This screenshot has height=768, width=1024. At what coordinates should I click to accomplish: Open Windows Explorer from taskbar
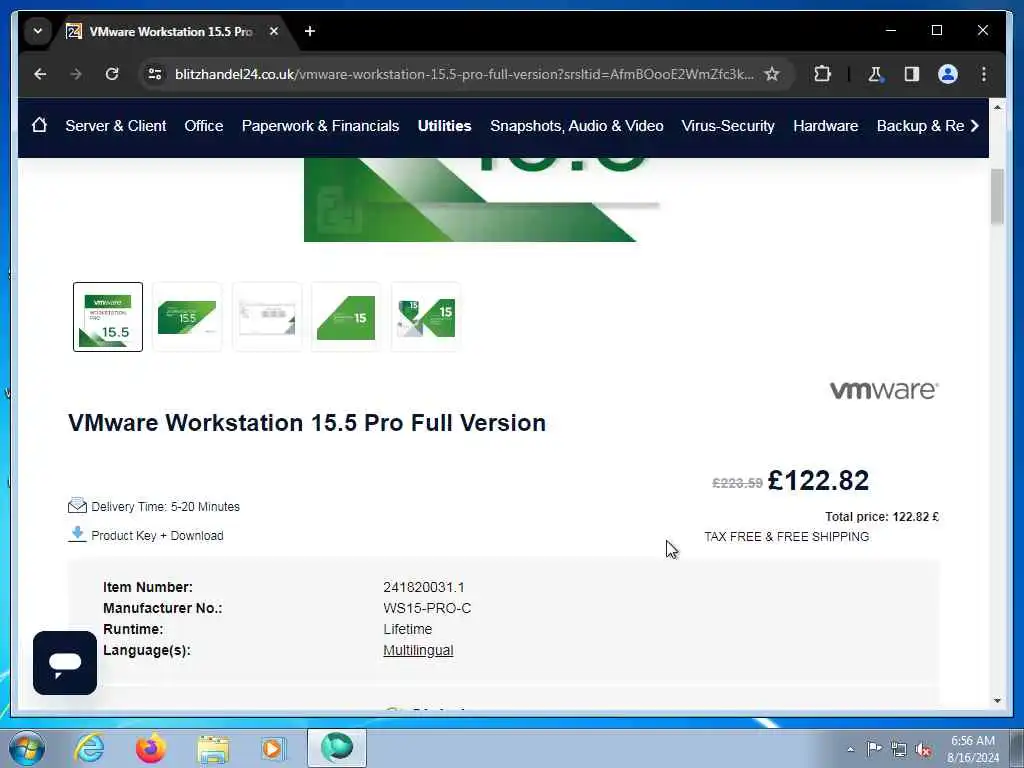point(213,748)
